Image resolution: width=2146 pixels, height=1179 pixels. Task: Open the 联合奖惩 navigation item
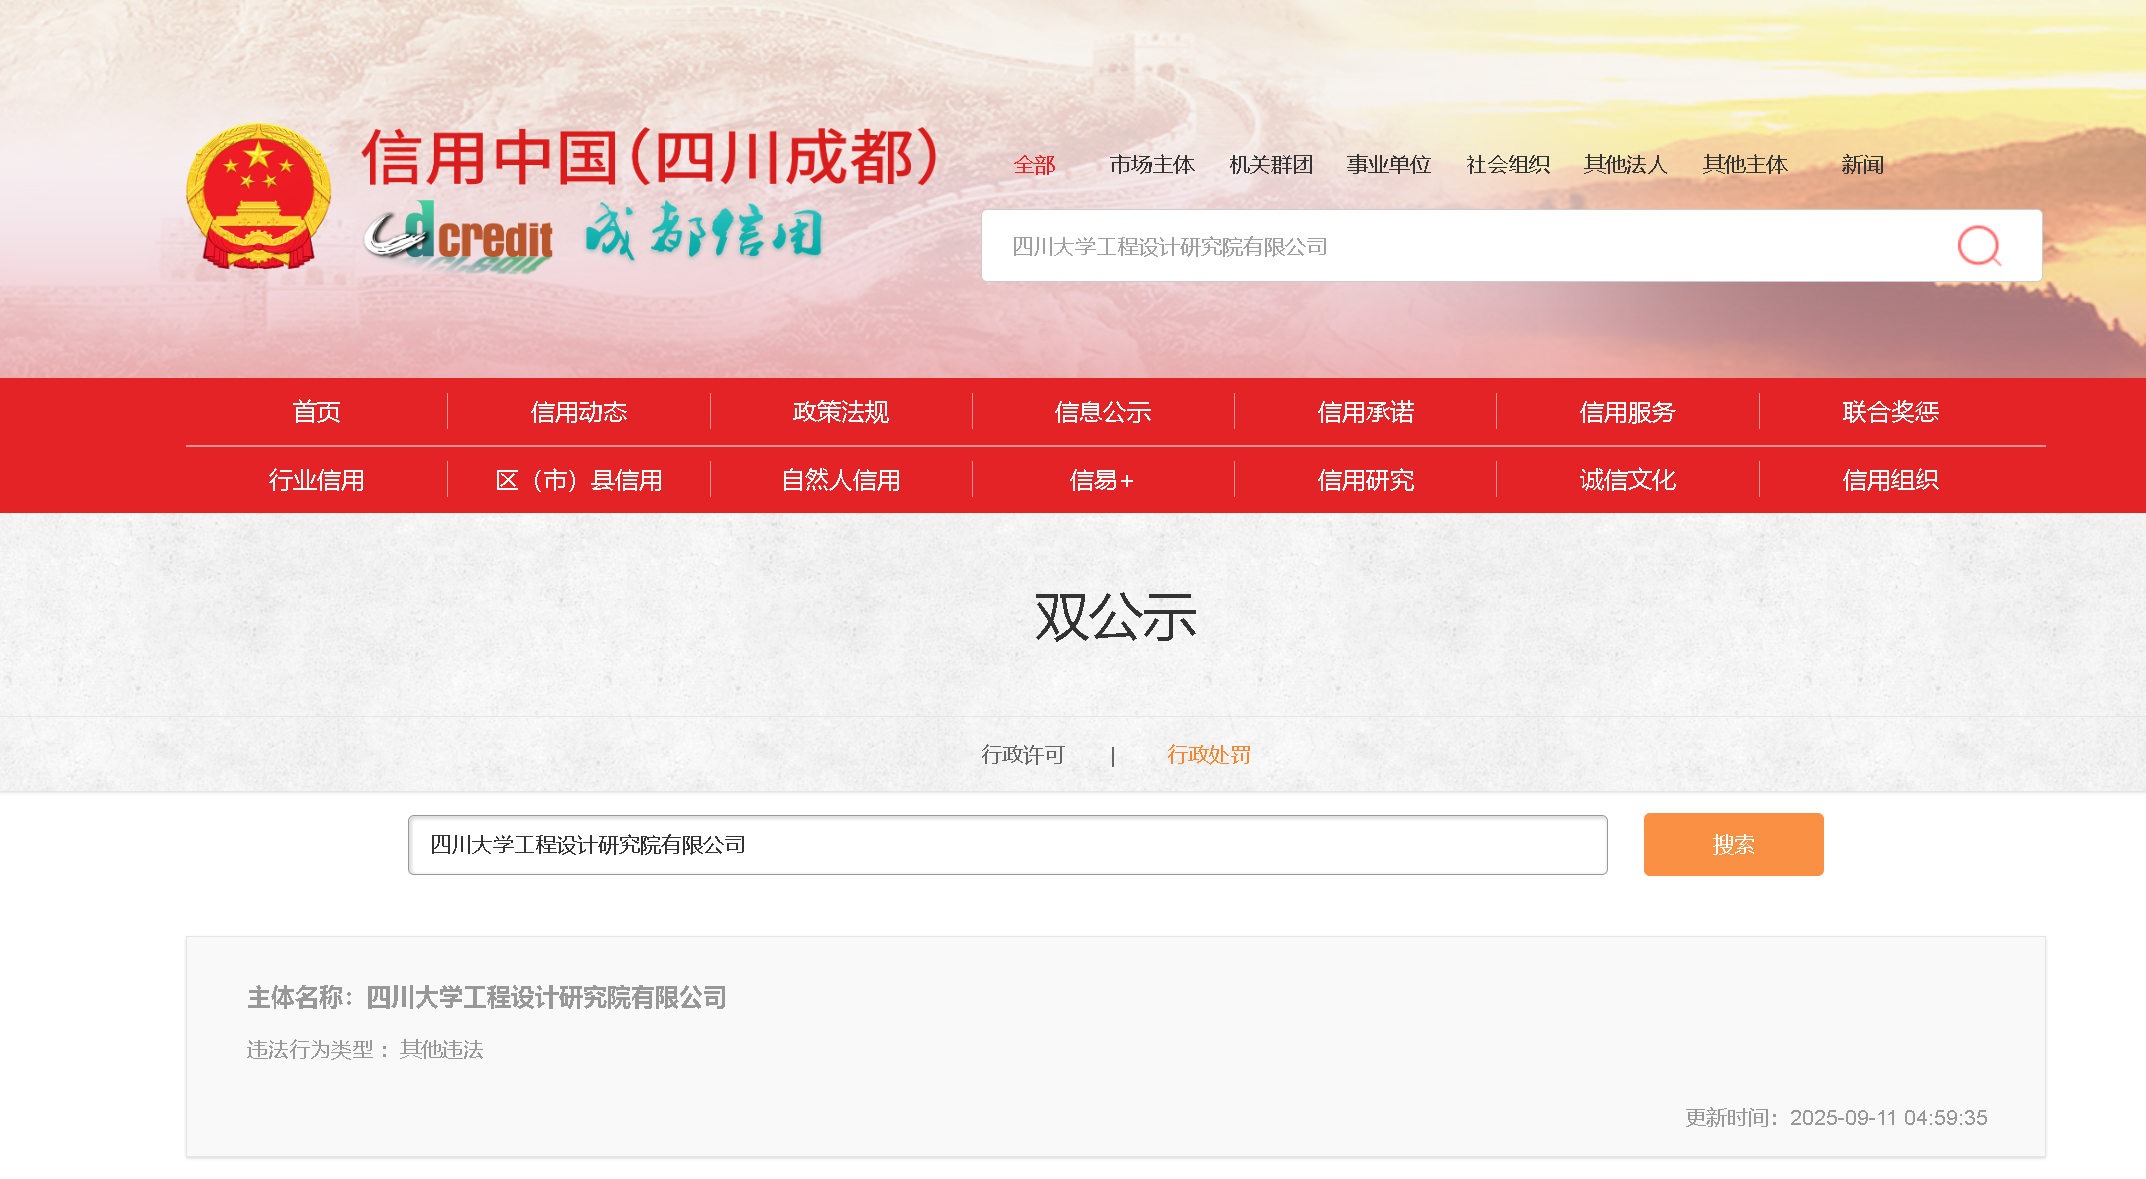coord(1891,412)
